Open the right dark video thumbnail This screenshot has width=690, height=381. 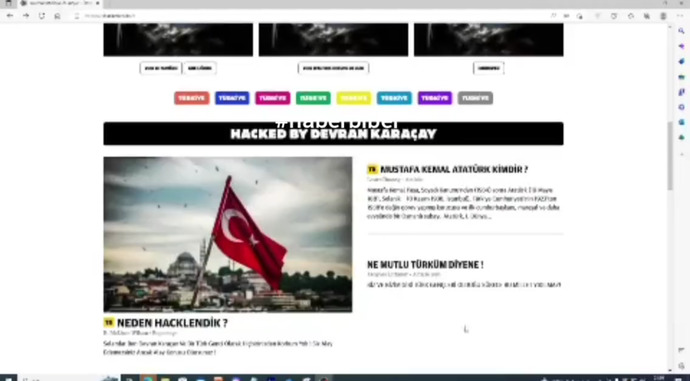click(488, 40)
